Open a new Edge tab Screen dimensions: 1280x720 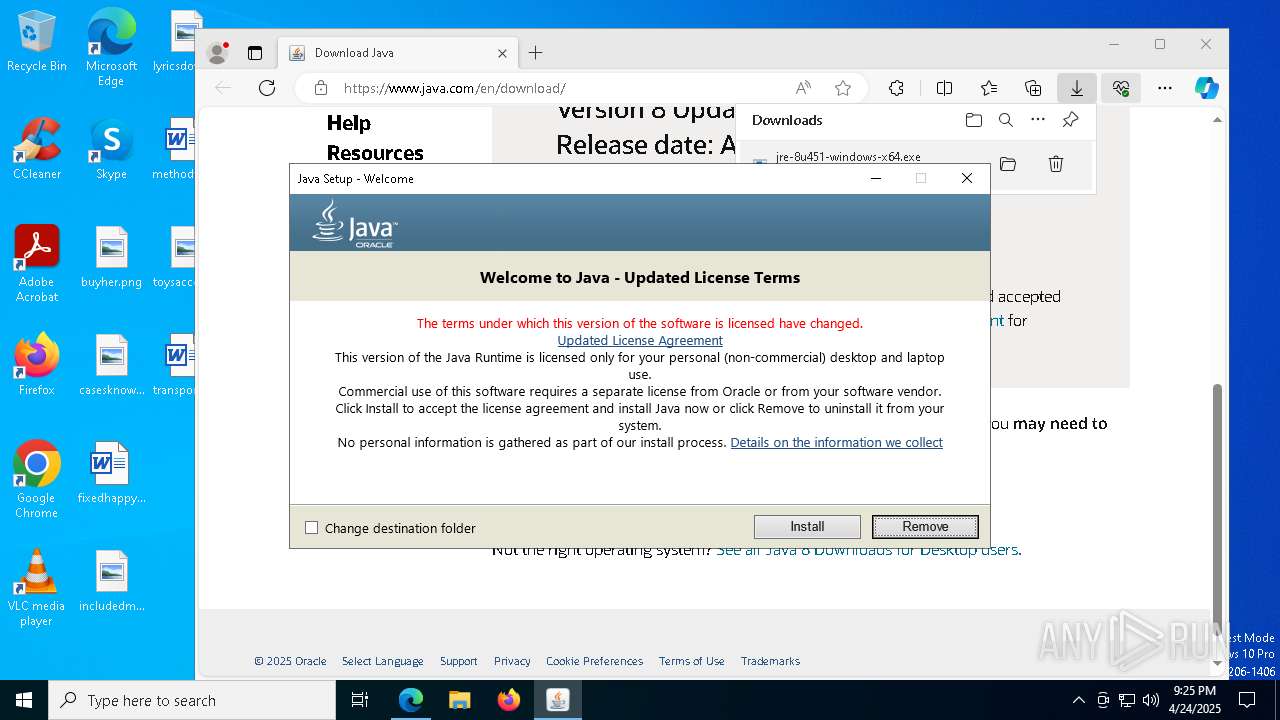click(536, 53)
